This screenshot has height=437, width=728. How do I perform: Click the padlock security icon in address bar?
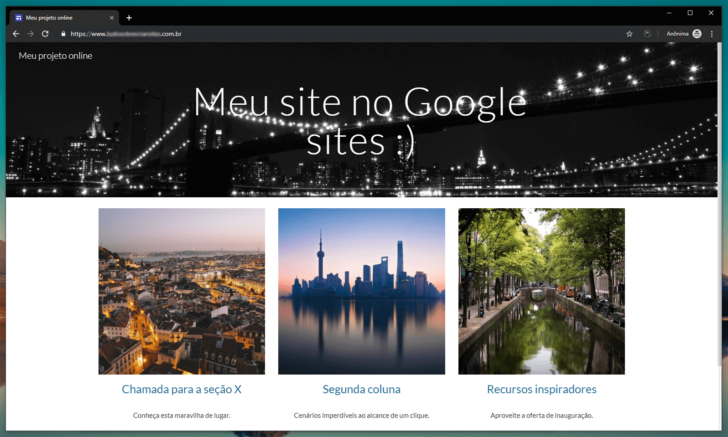63,34
